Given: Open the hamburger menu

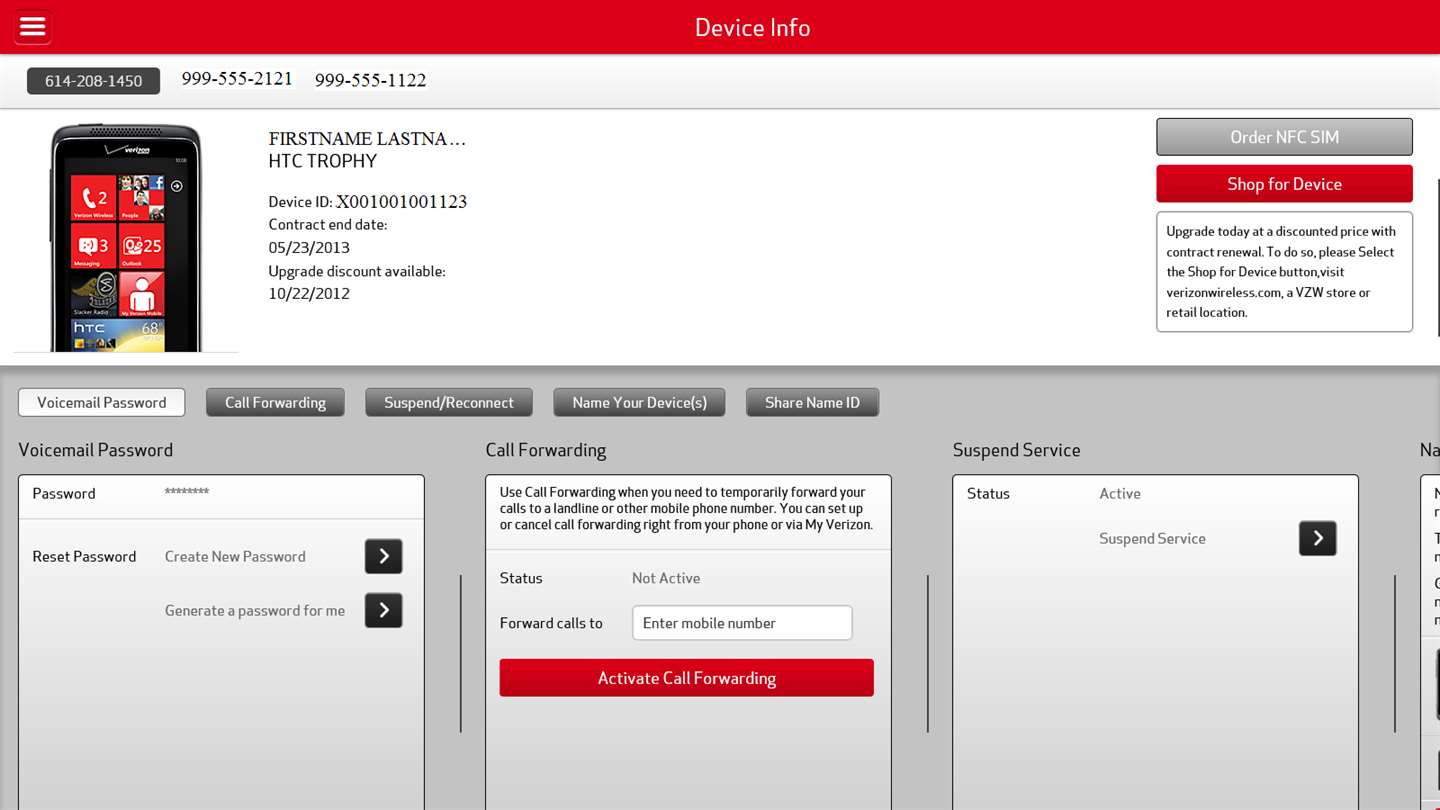Looking at the screenshot, I should click(x=32, y=27).
